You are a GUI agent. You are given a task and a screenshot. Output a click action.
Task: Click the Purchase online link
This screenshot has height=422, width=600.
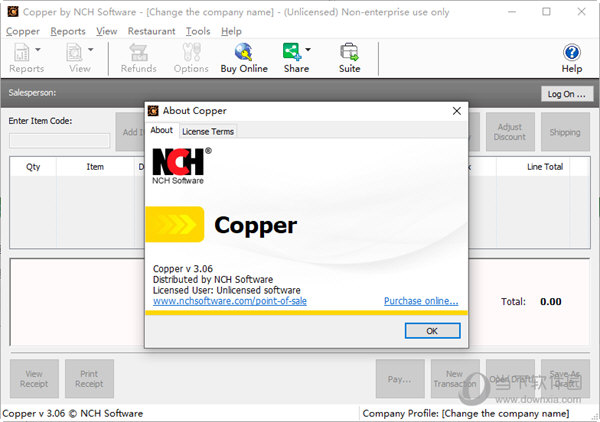421,301
